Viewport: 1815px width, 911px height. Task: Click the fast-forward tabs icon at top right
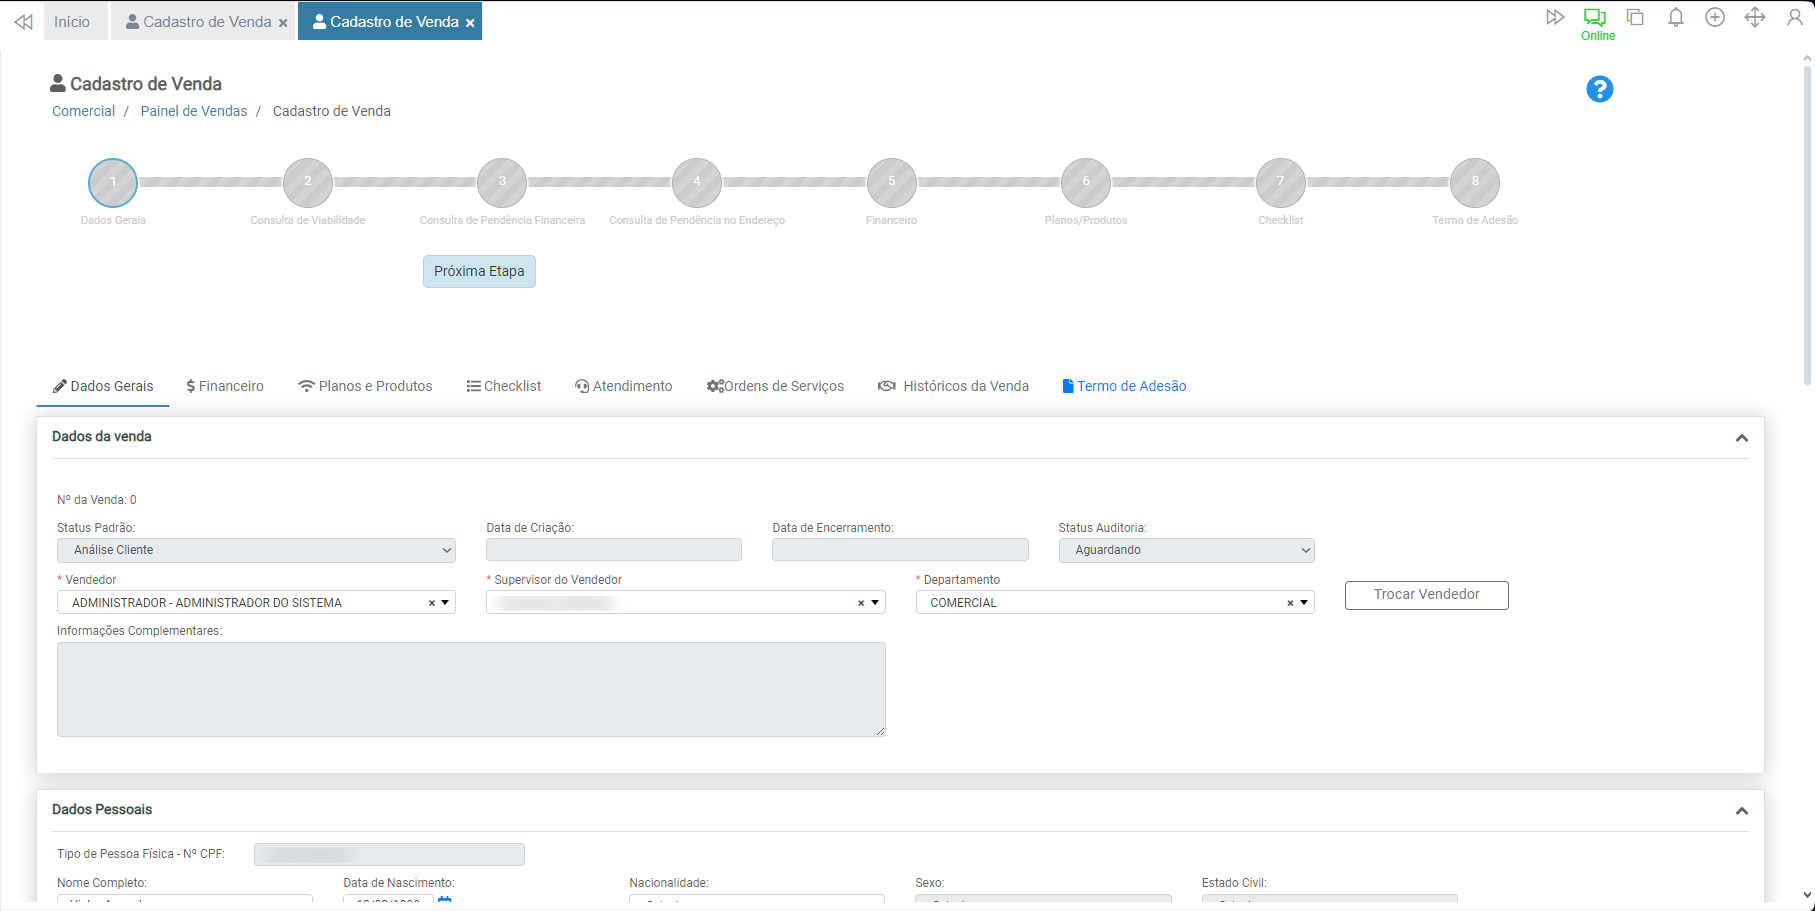coord(1554,18)
